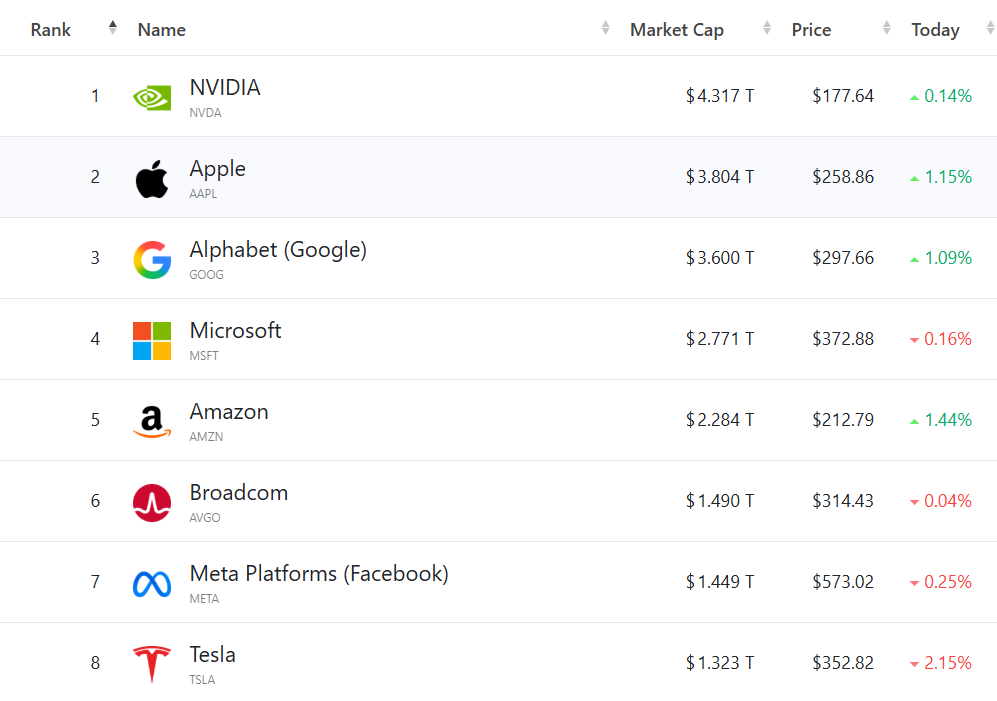Click the Tesla logo icon
The image size is (997, 701).
[152, 664]
